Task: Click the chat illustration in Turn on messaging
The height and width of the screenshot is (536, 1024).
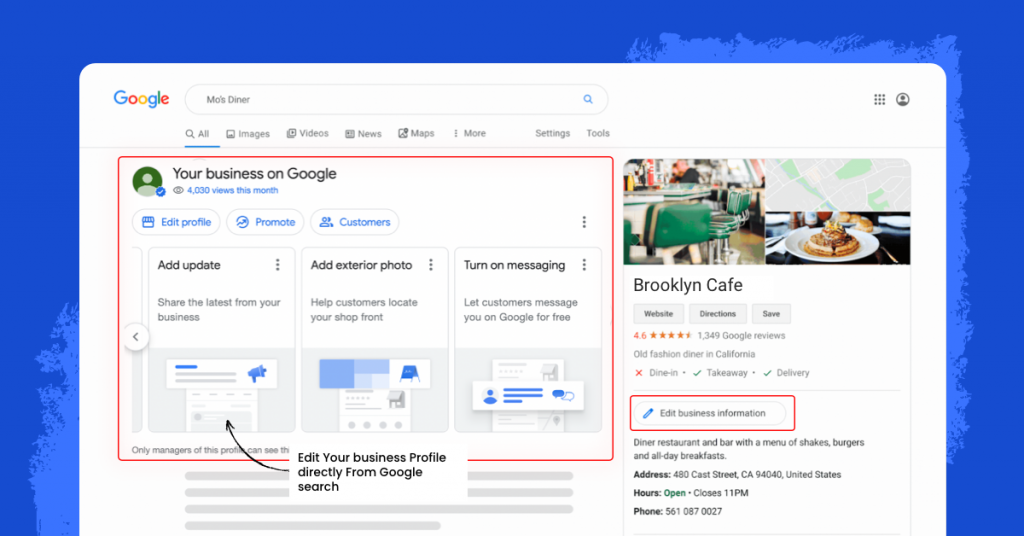Action: coord(563,395)
